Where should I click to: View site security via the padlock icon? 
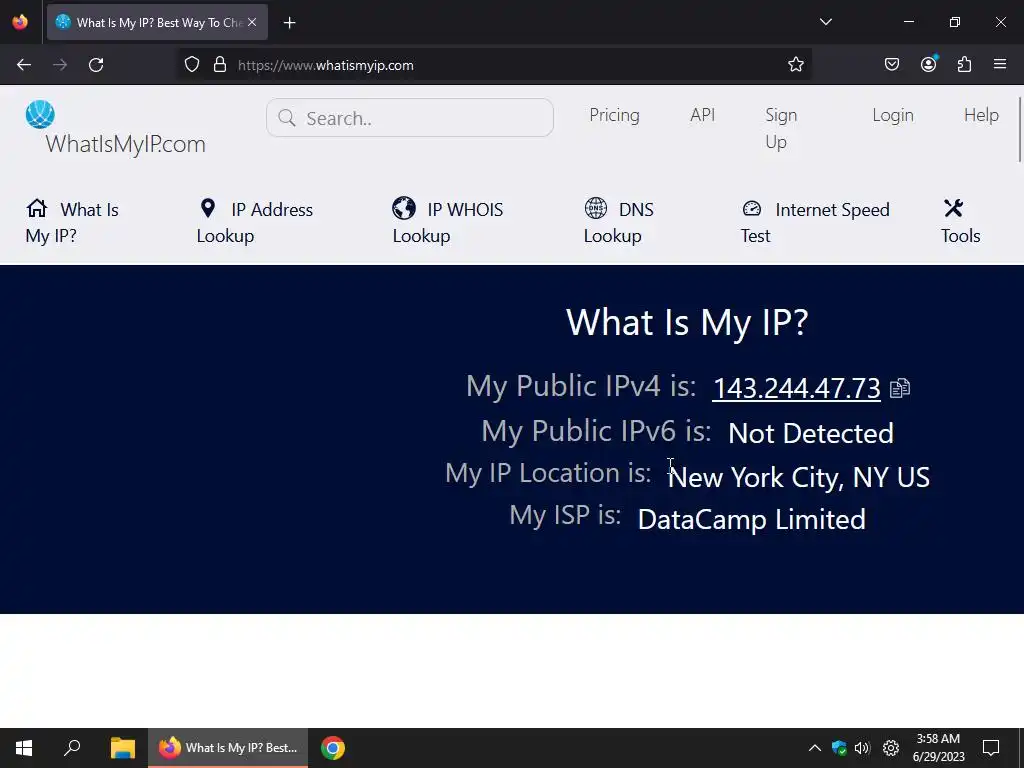point(220,65)
